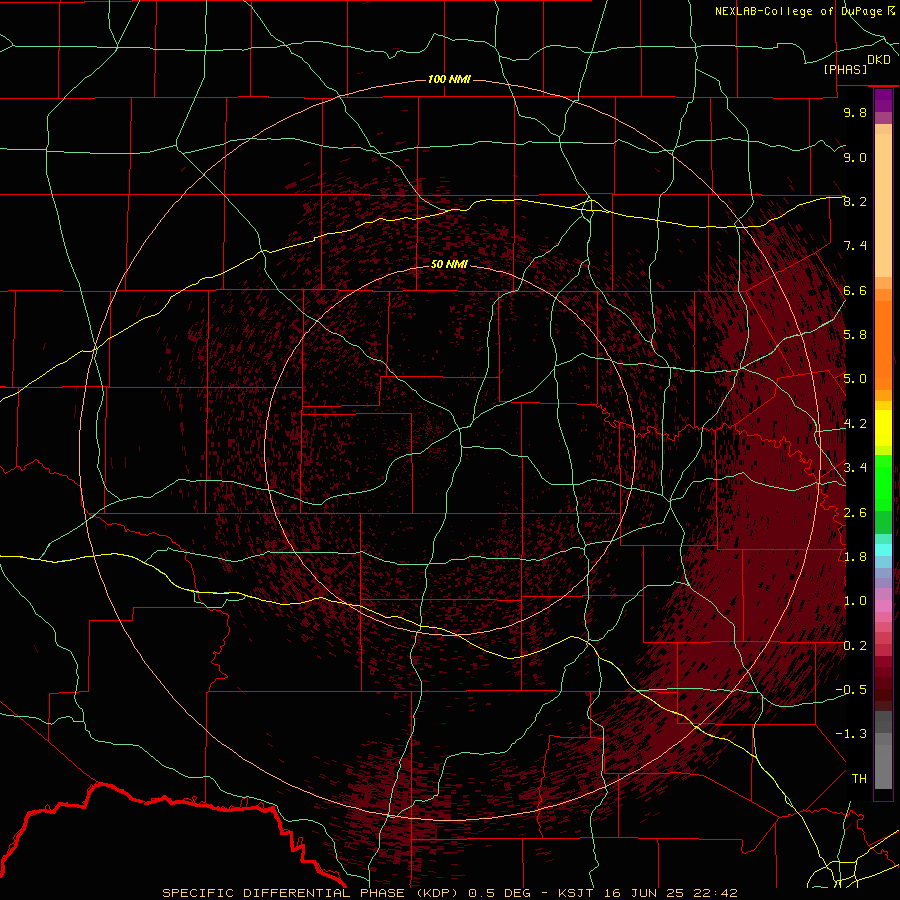Click the 8.2 scale value
Image resolution: width=900 pixels, height=900 pixels.
[x=855, y=201]
